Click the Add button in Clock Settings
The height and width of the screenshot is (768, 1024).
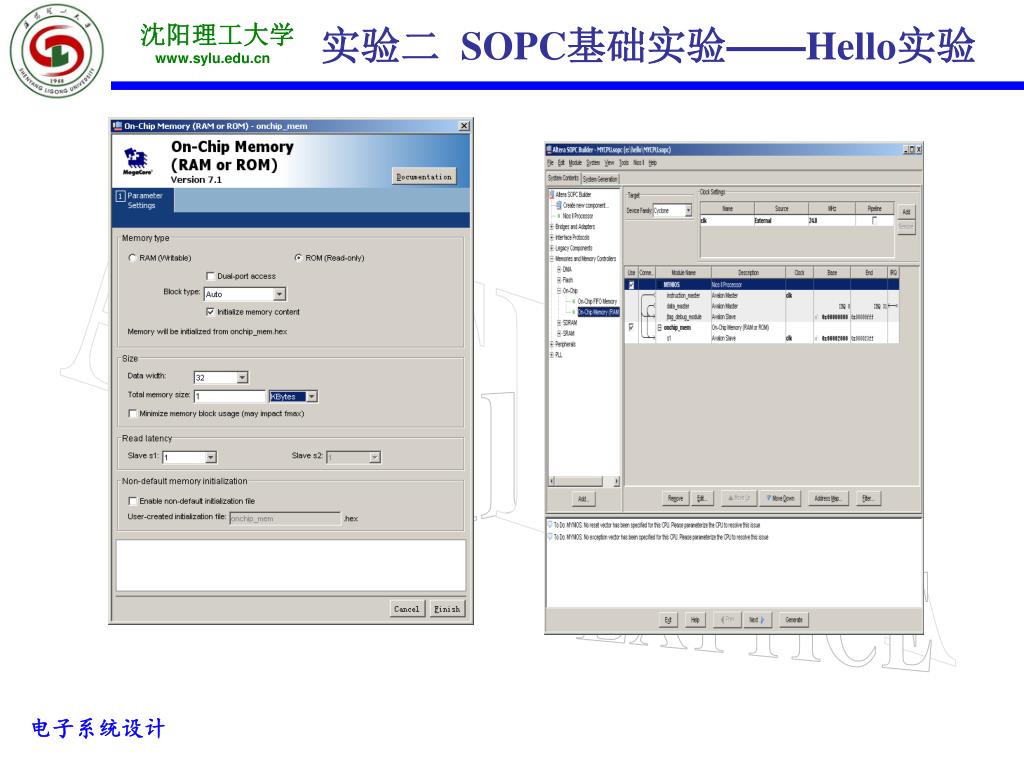click(906, 212)
